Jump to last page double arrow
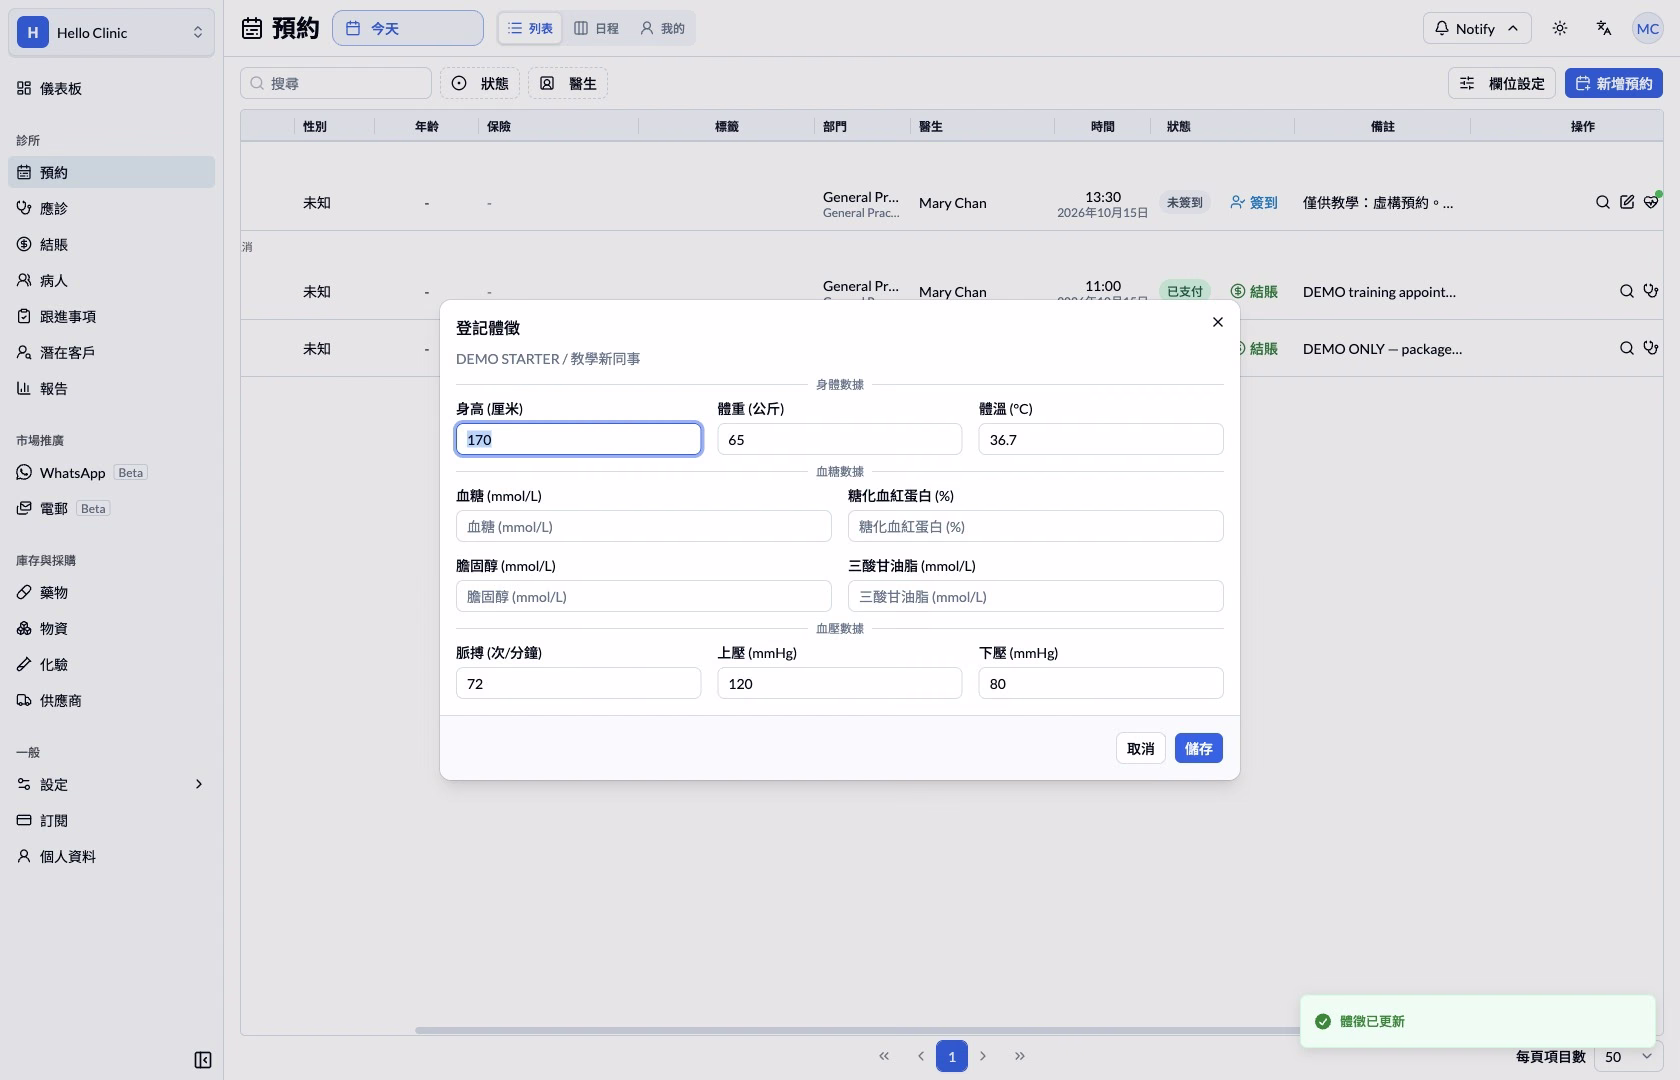Image resolution: width=1680 pixels, height=1080 pixels. point(1020,1056)
